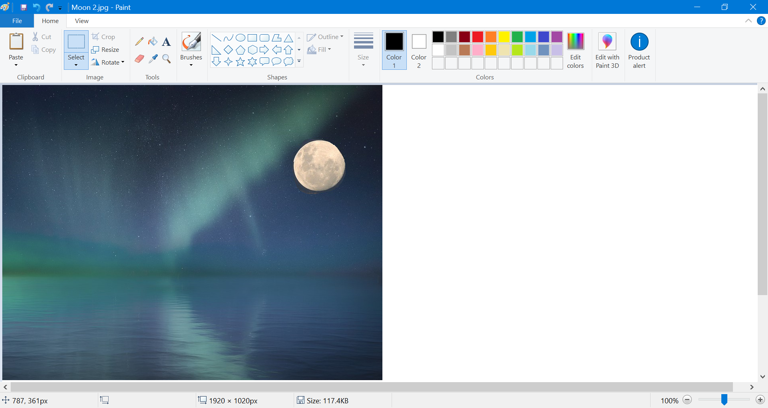Click the Resize button
This screenshot has height=408, width=768.
(105, 49)
